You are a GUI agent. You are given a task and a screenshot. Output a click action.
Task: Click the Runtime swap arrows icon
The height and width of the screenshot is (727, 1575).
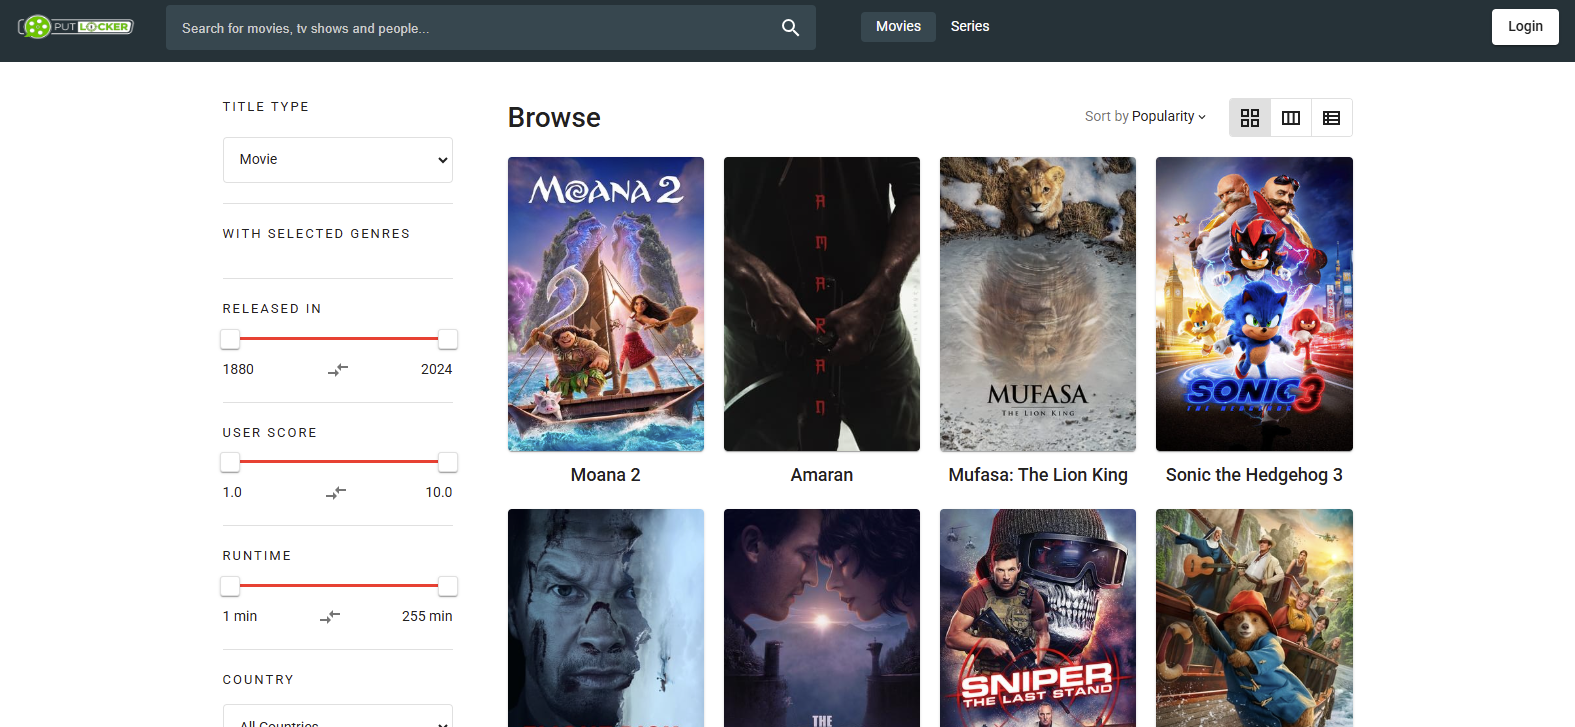tap(330, 616)
